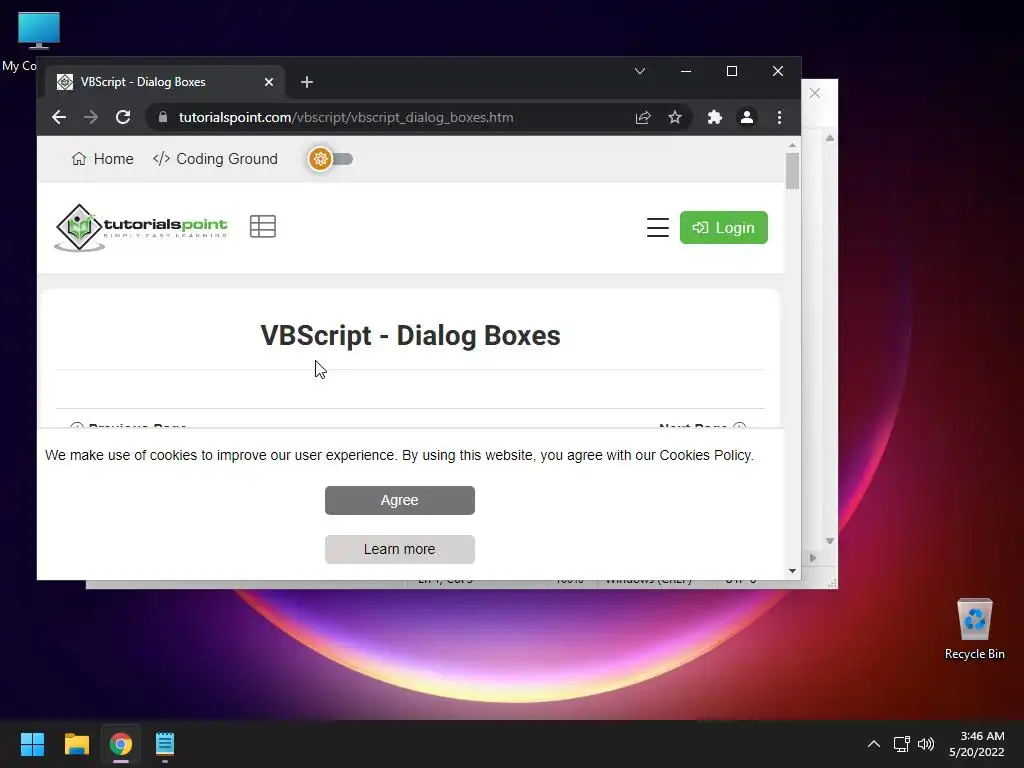
Task: Close the VBScript - Dialog Boxes tab
Action: [x=269, y=82]
